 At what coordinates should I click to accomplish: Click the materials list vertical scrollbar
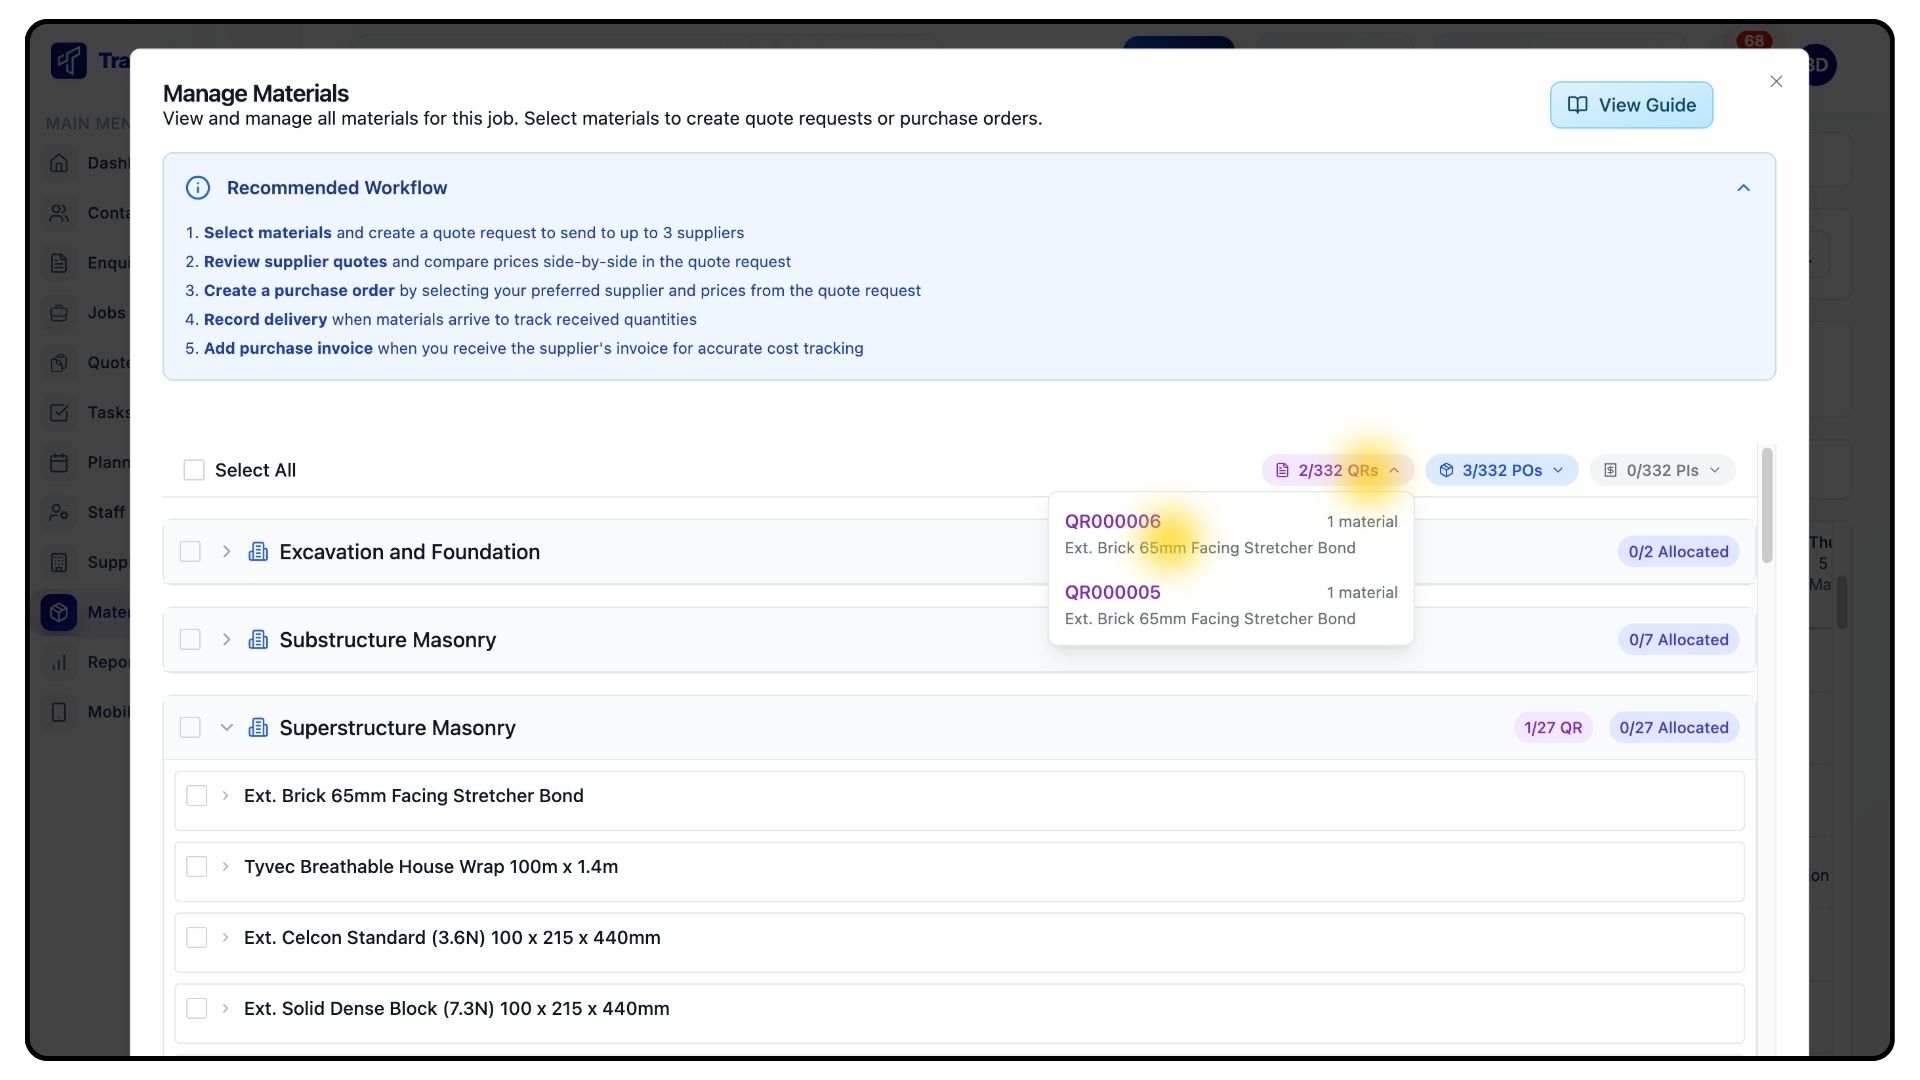pos(1767,505)
